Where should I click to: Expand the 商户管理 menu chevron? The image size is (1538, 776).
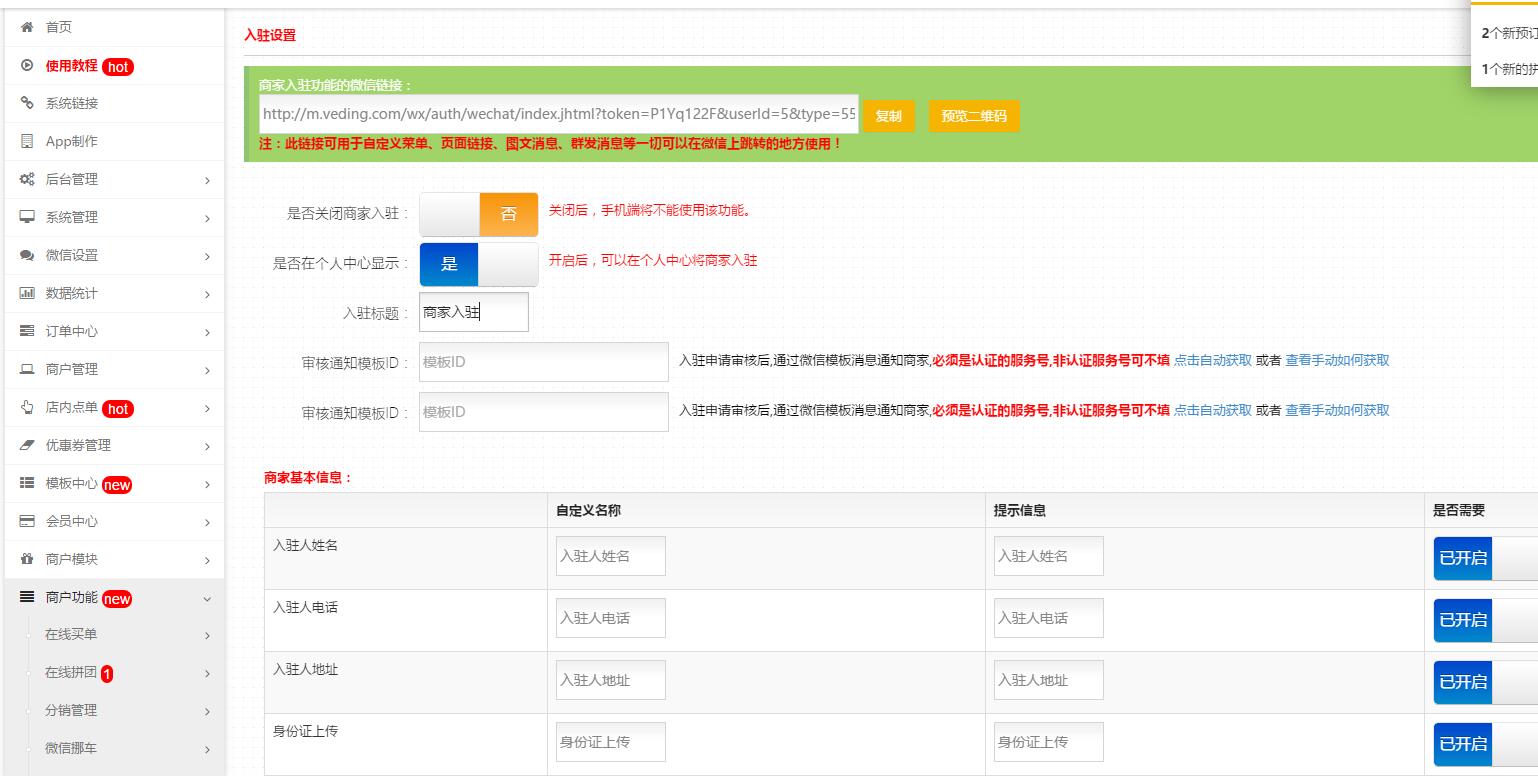[207, 371]
